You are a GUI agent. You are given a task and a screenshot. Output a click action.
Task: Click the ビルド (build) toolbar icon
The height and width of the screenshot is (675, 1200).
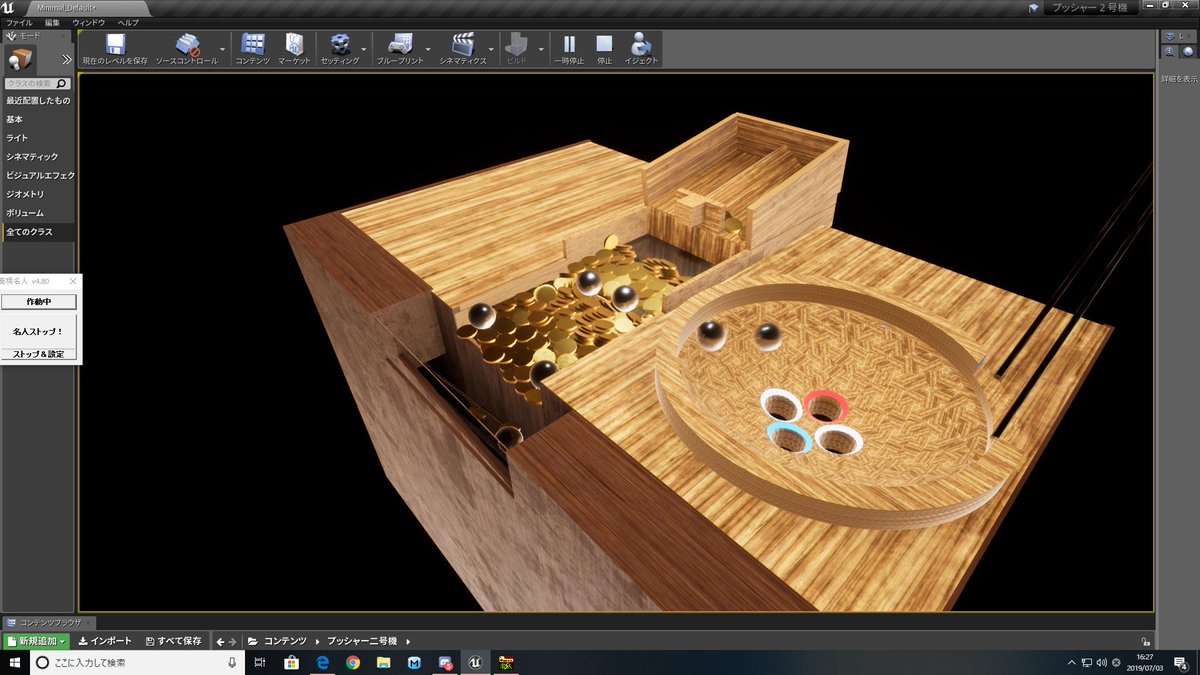pyautogui.click(x=517, y=48)
